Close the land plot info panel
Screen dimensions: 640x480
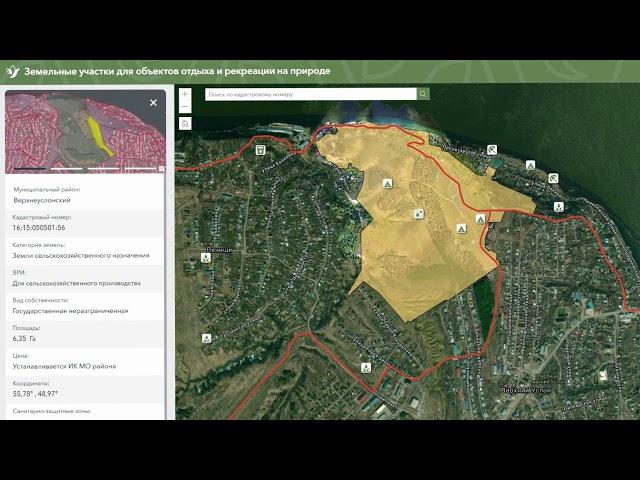pyautogui.click(x=153, y=103)
